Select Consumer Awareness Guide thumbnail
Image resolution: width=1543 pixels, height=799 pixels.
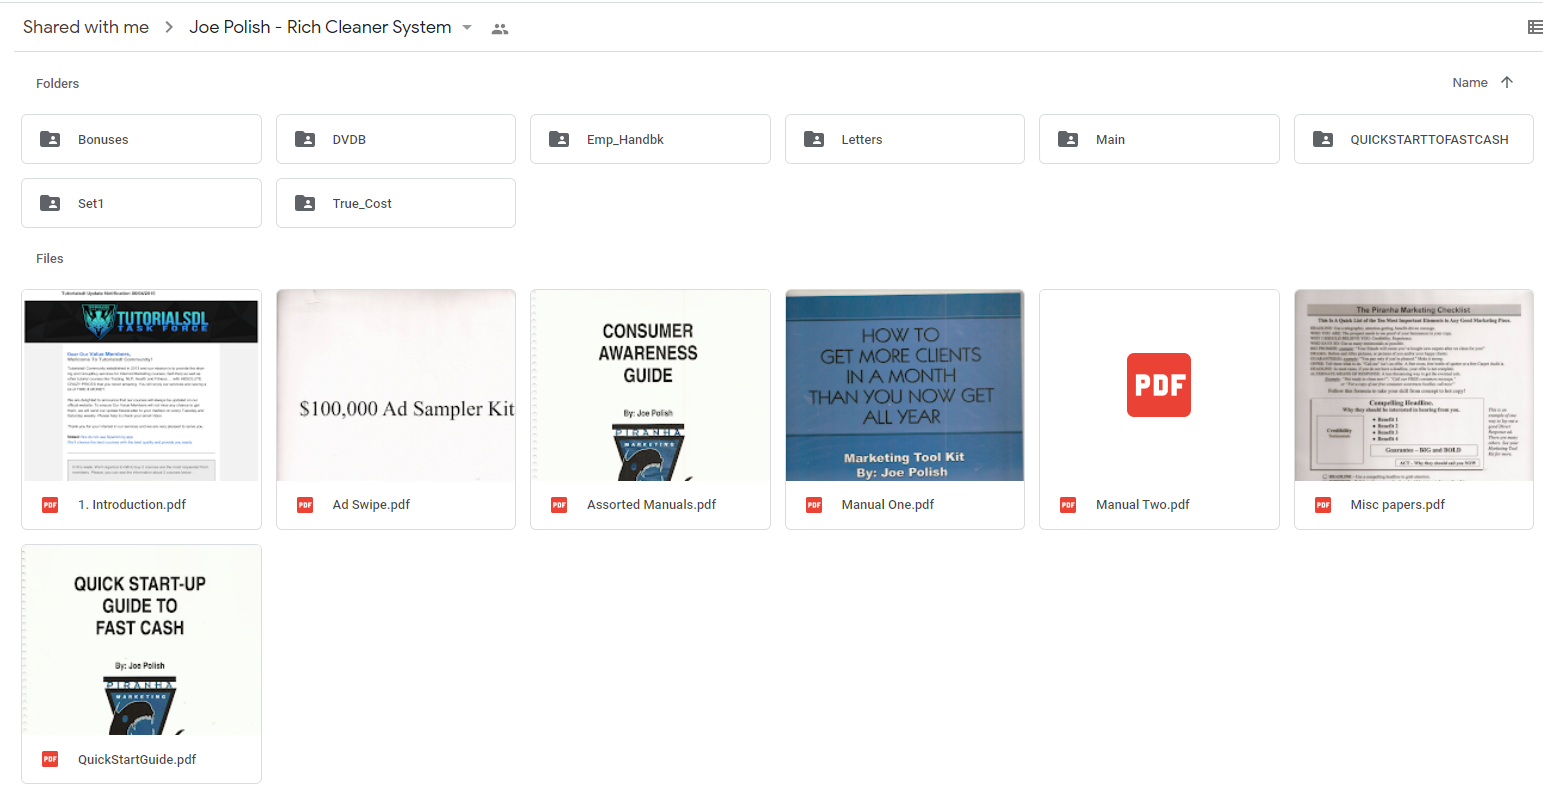pos(650,385)
